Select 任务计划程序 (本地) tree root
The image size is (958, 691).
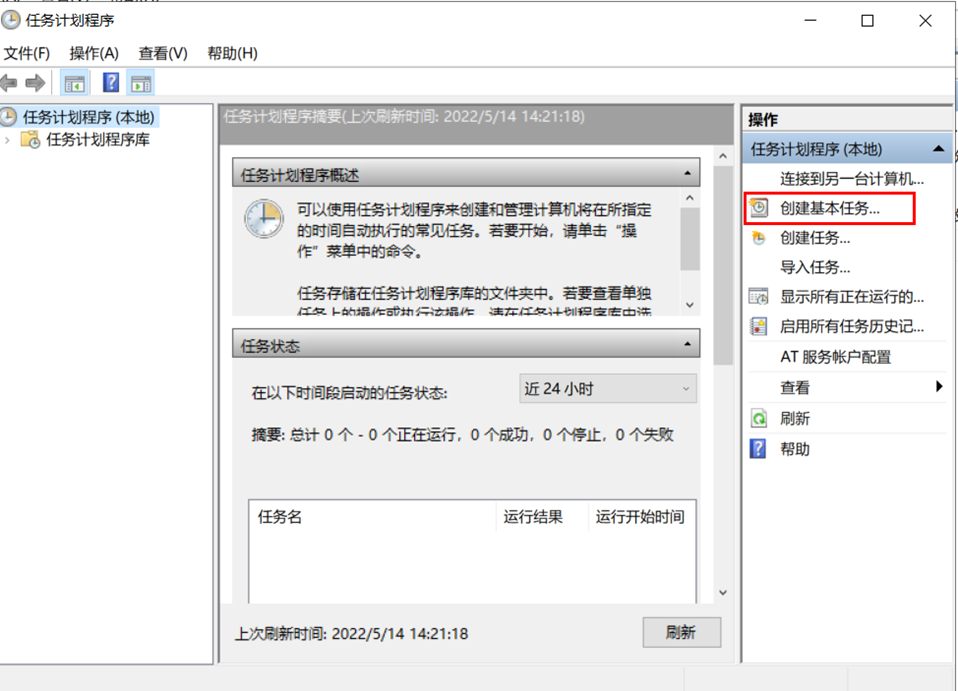(88, 117)
